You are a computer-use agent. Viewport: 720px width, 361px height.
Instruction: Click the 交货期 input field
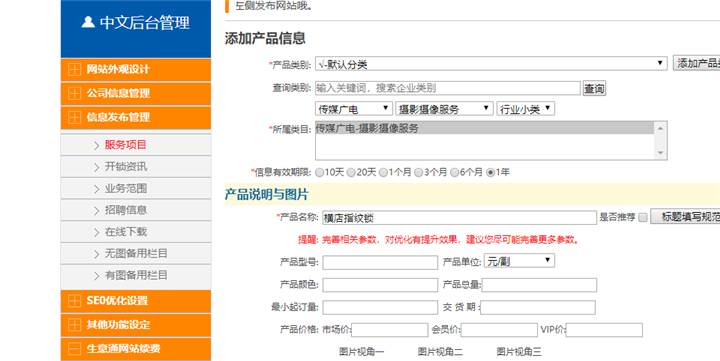point(538,308)
